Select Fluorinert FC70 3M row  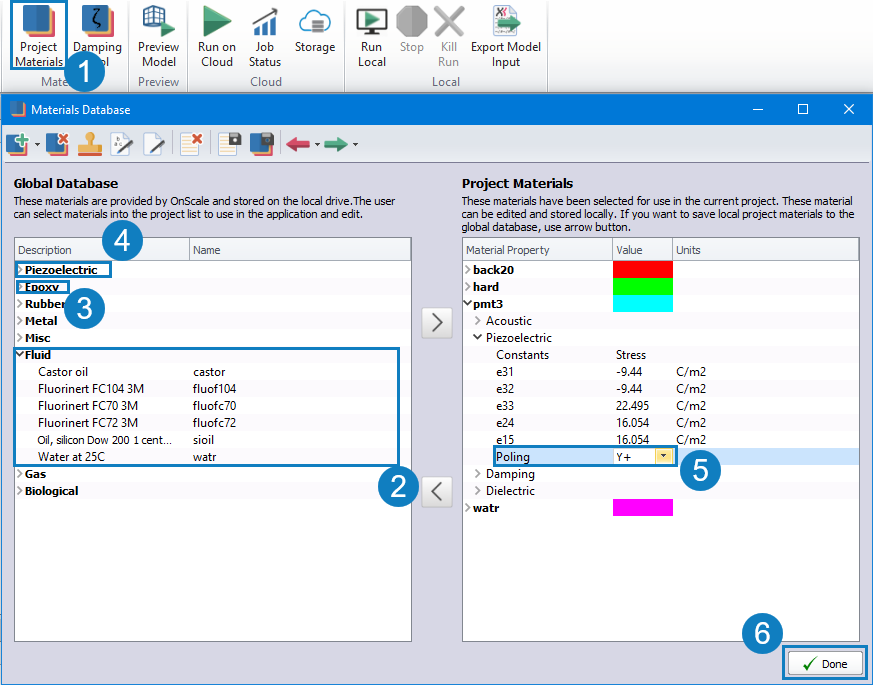213,406
